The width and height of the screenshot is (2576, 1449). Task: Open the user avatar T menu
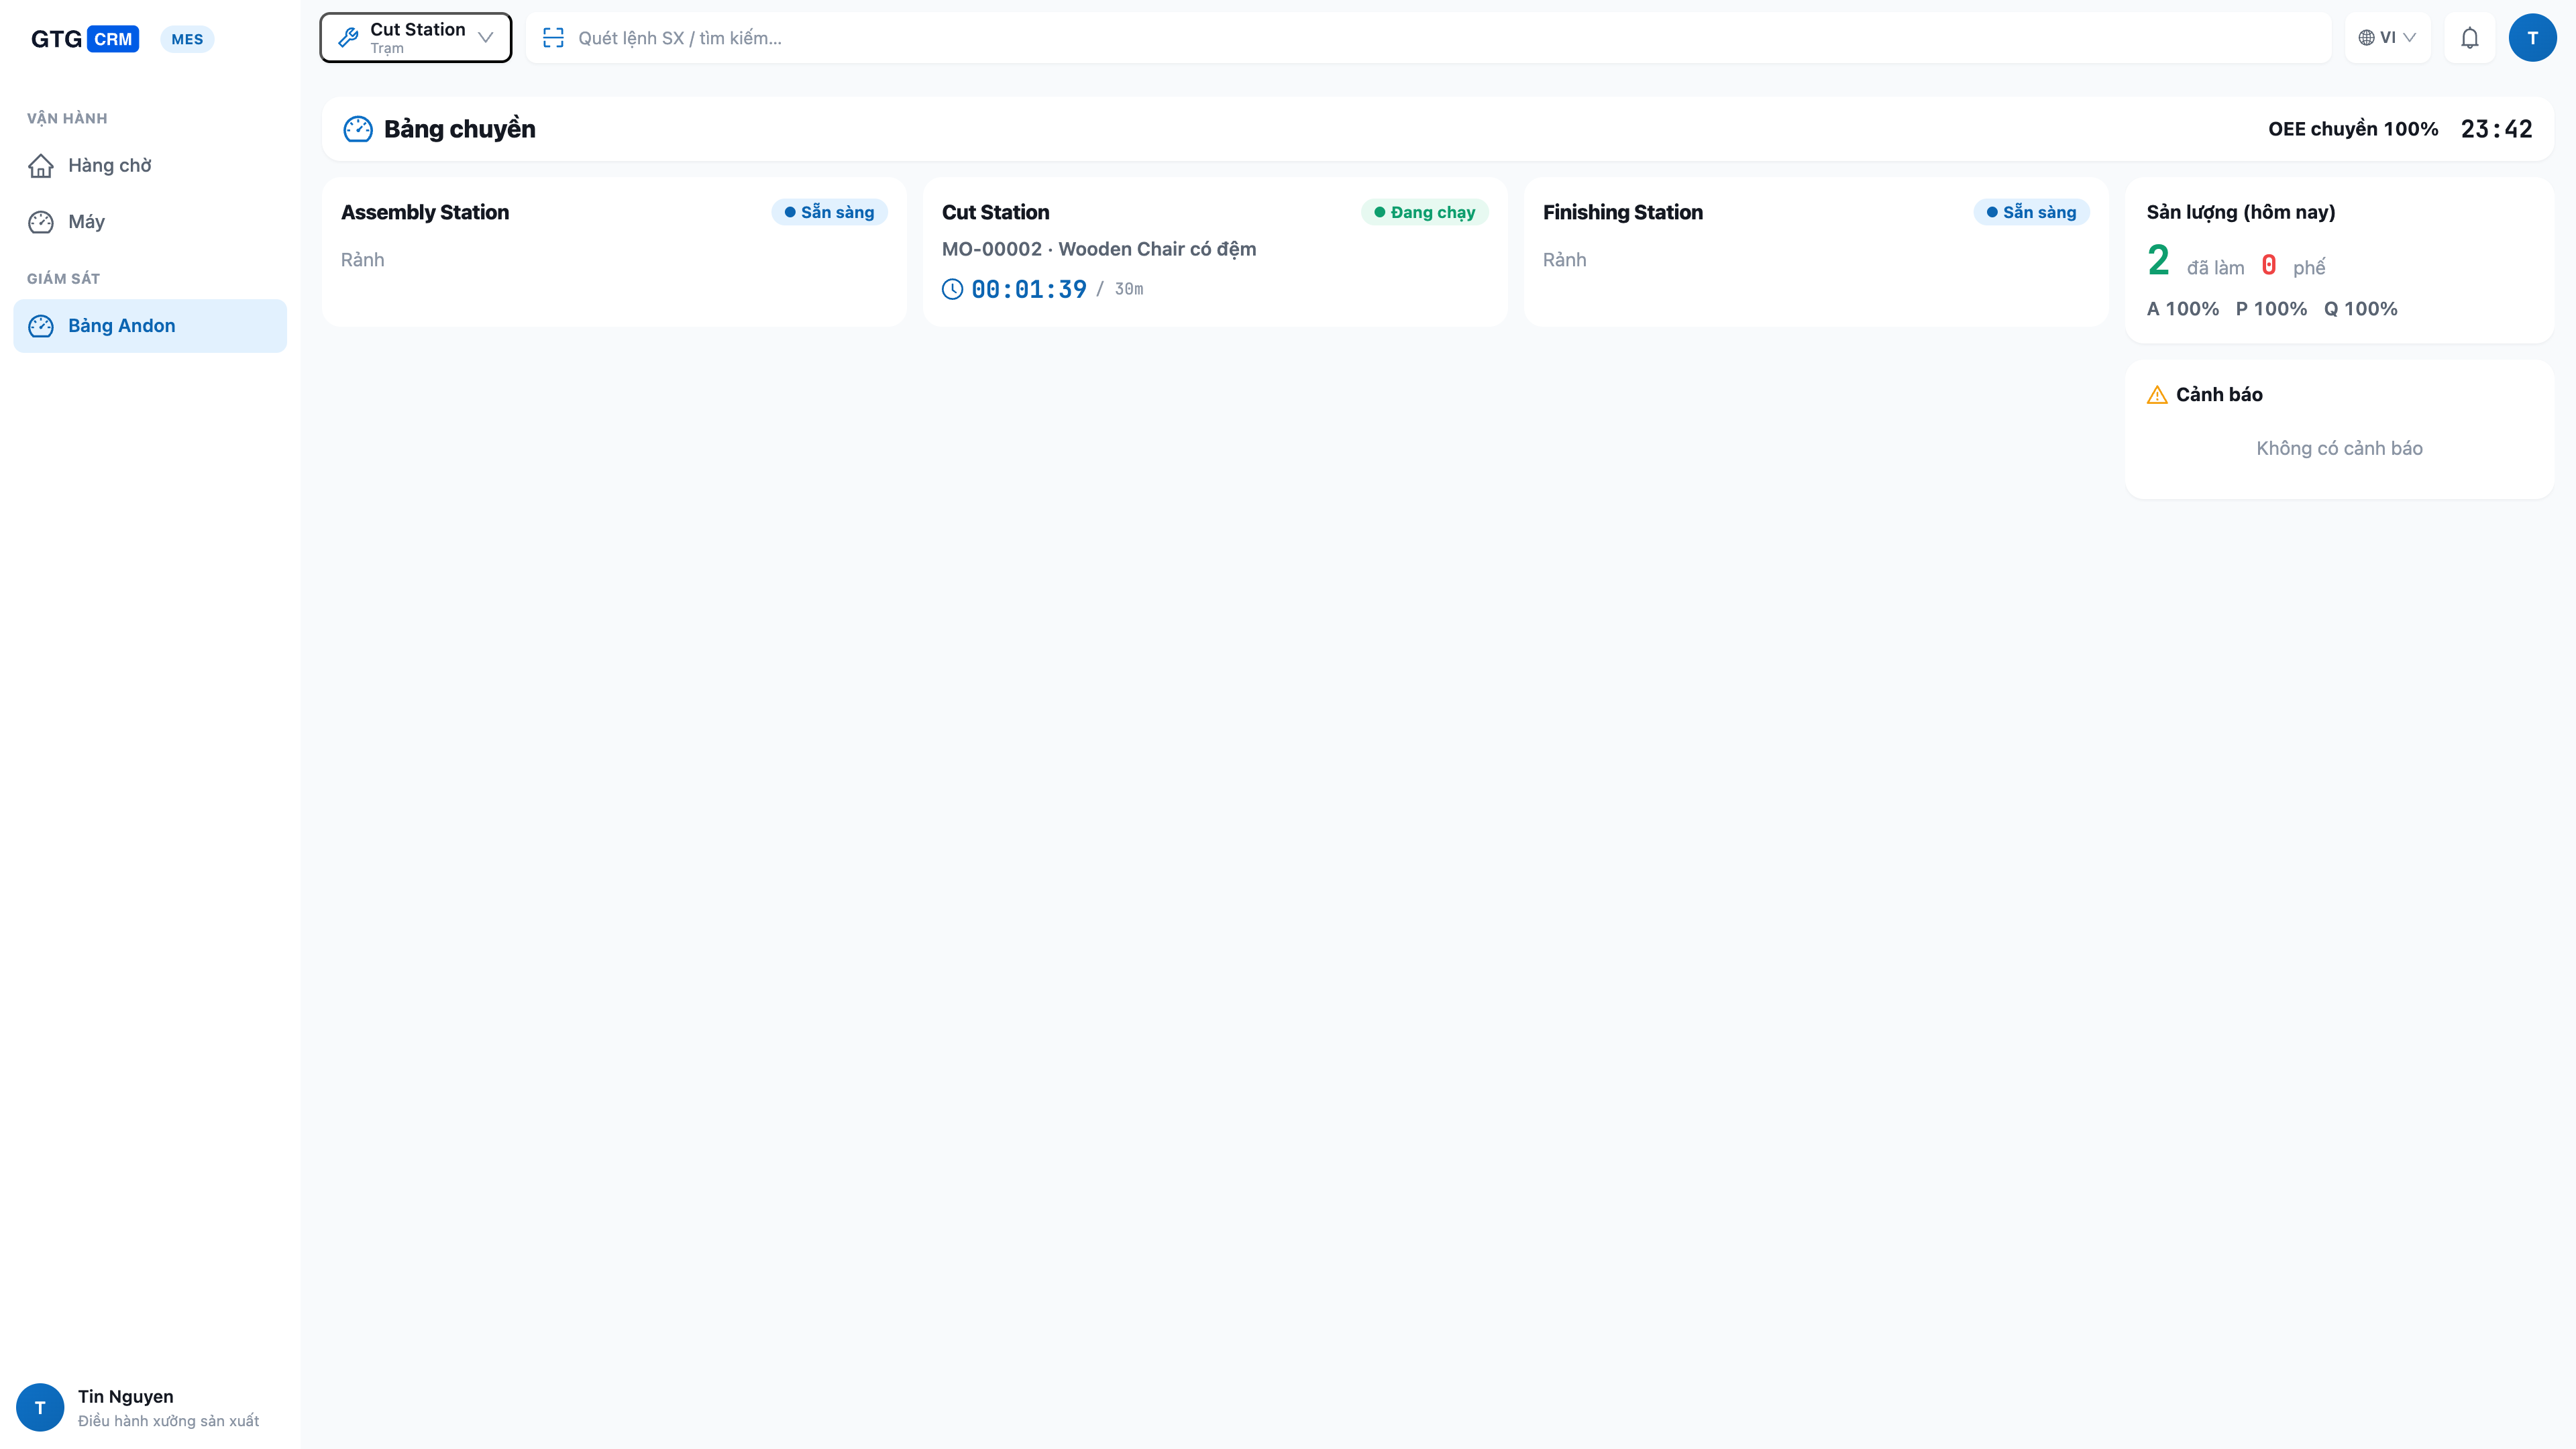click(2532, 38)
